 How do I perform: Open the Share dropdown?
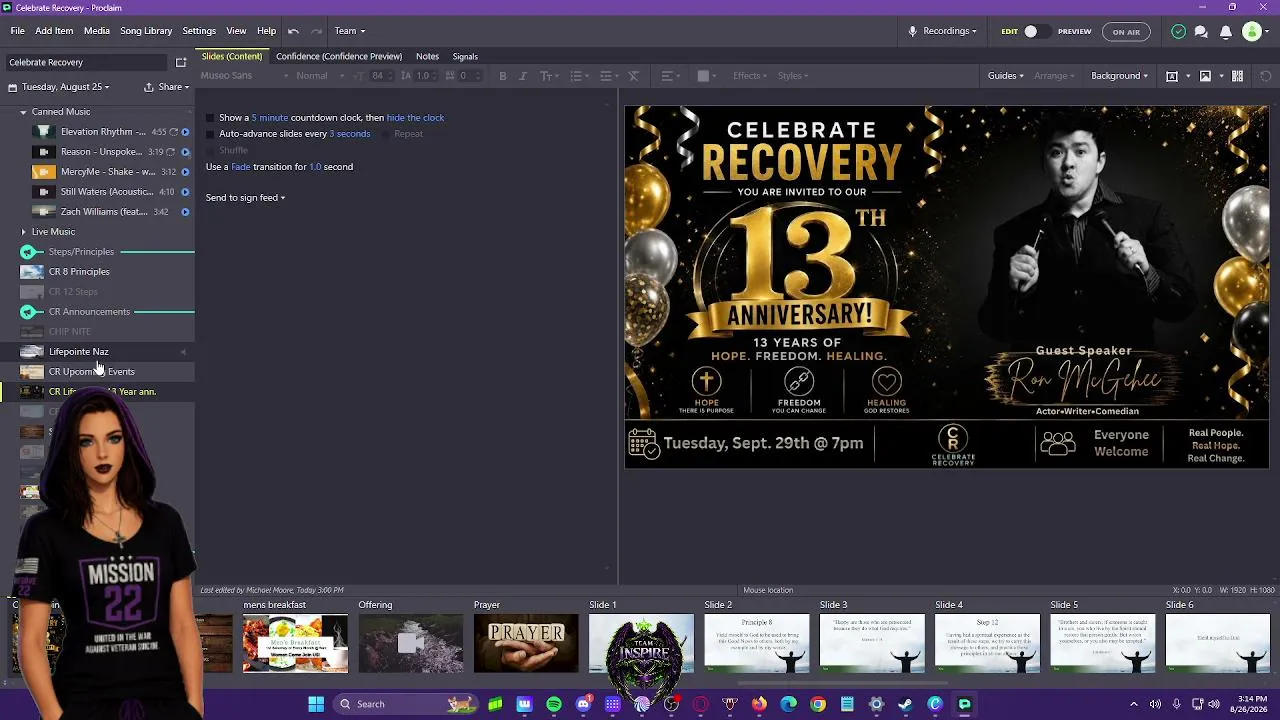point(166,87)
